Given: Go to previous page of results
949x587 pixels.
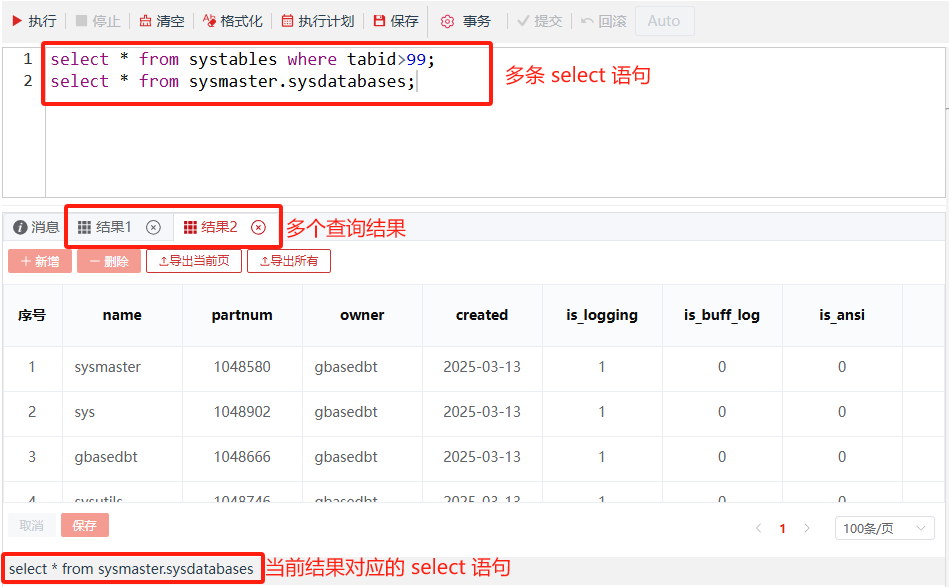Looking at the screenshot, I should 758,528.
